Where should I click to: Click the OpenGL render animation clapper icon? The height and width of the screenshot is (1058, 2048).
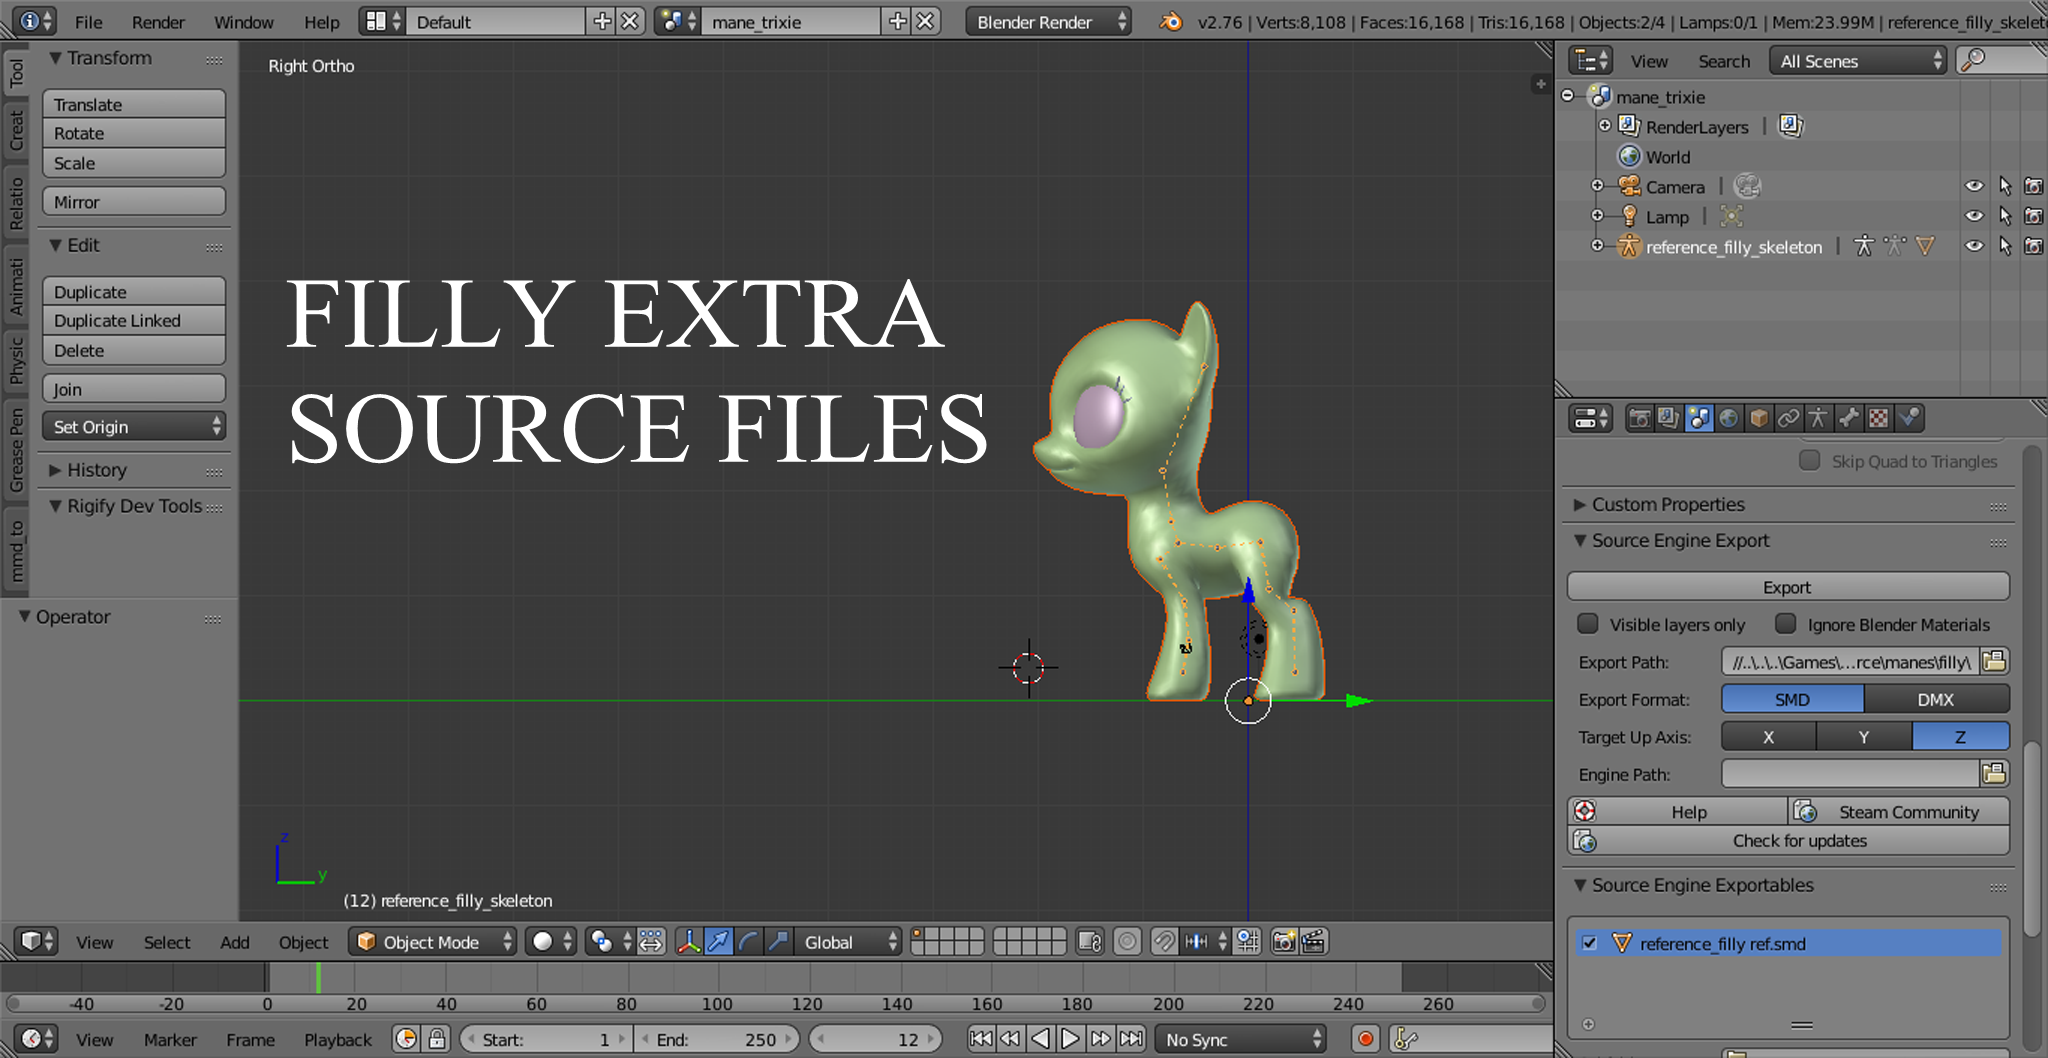[1314, 941]
